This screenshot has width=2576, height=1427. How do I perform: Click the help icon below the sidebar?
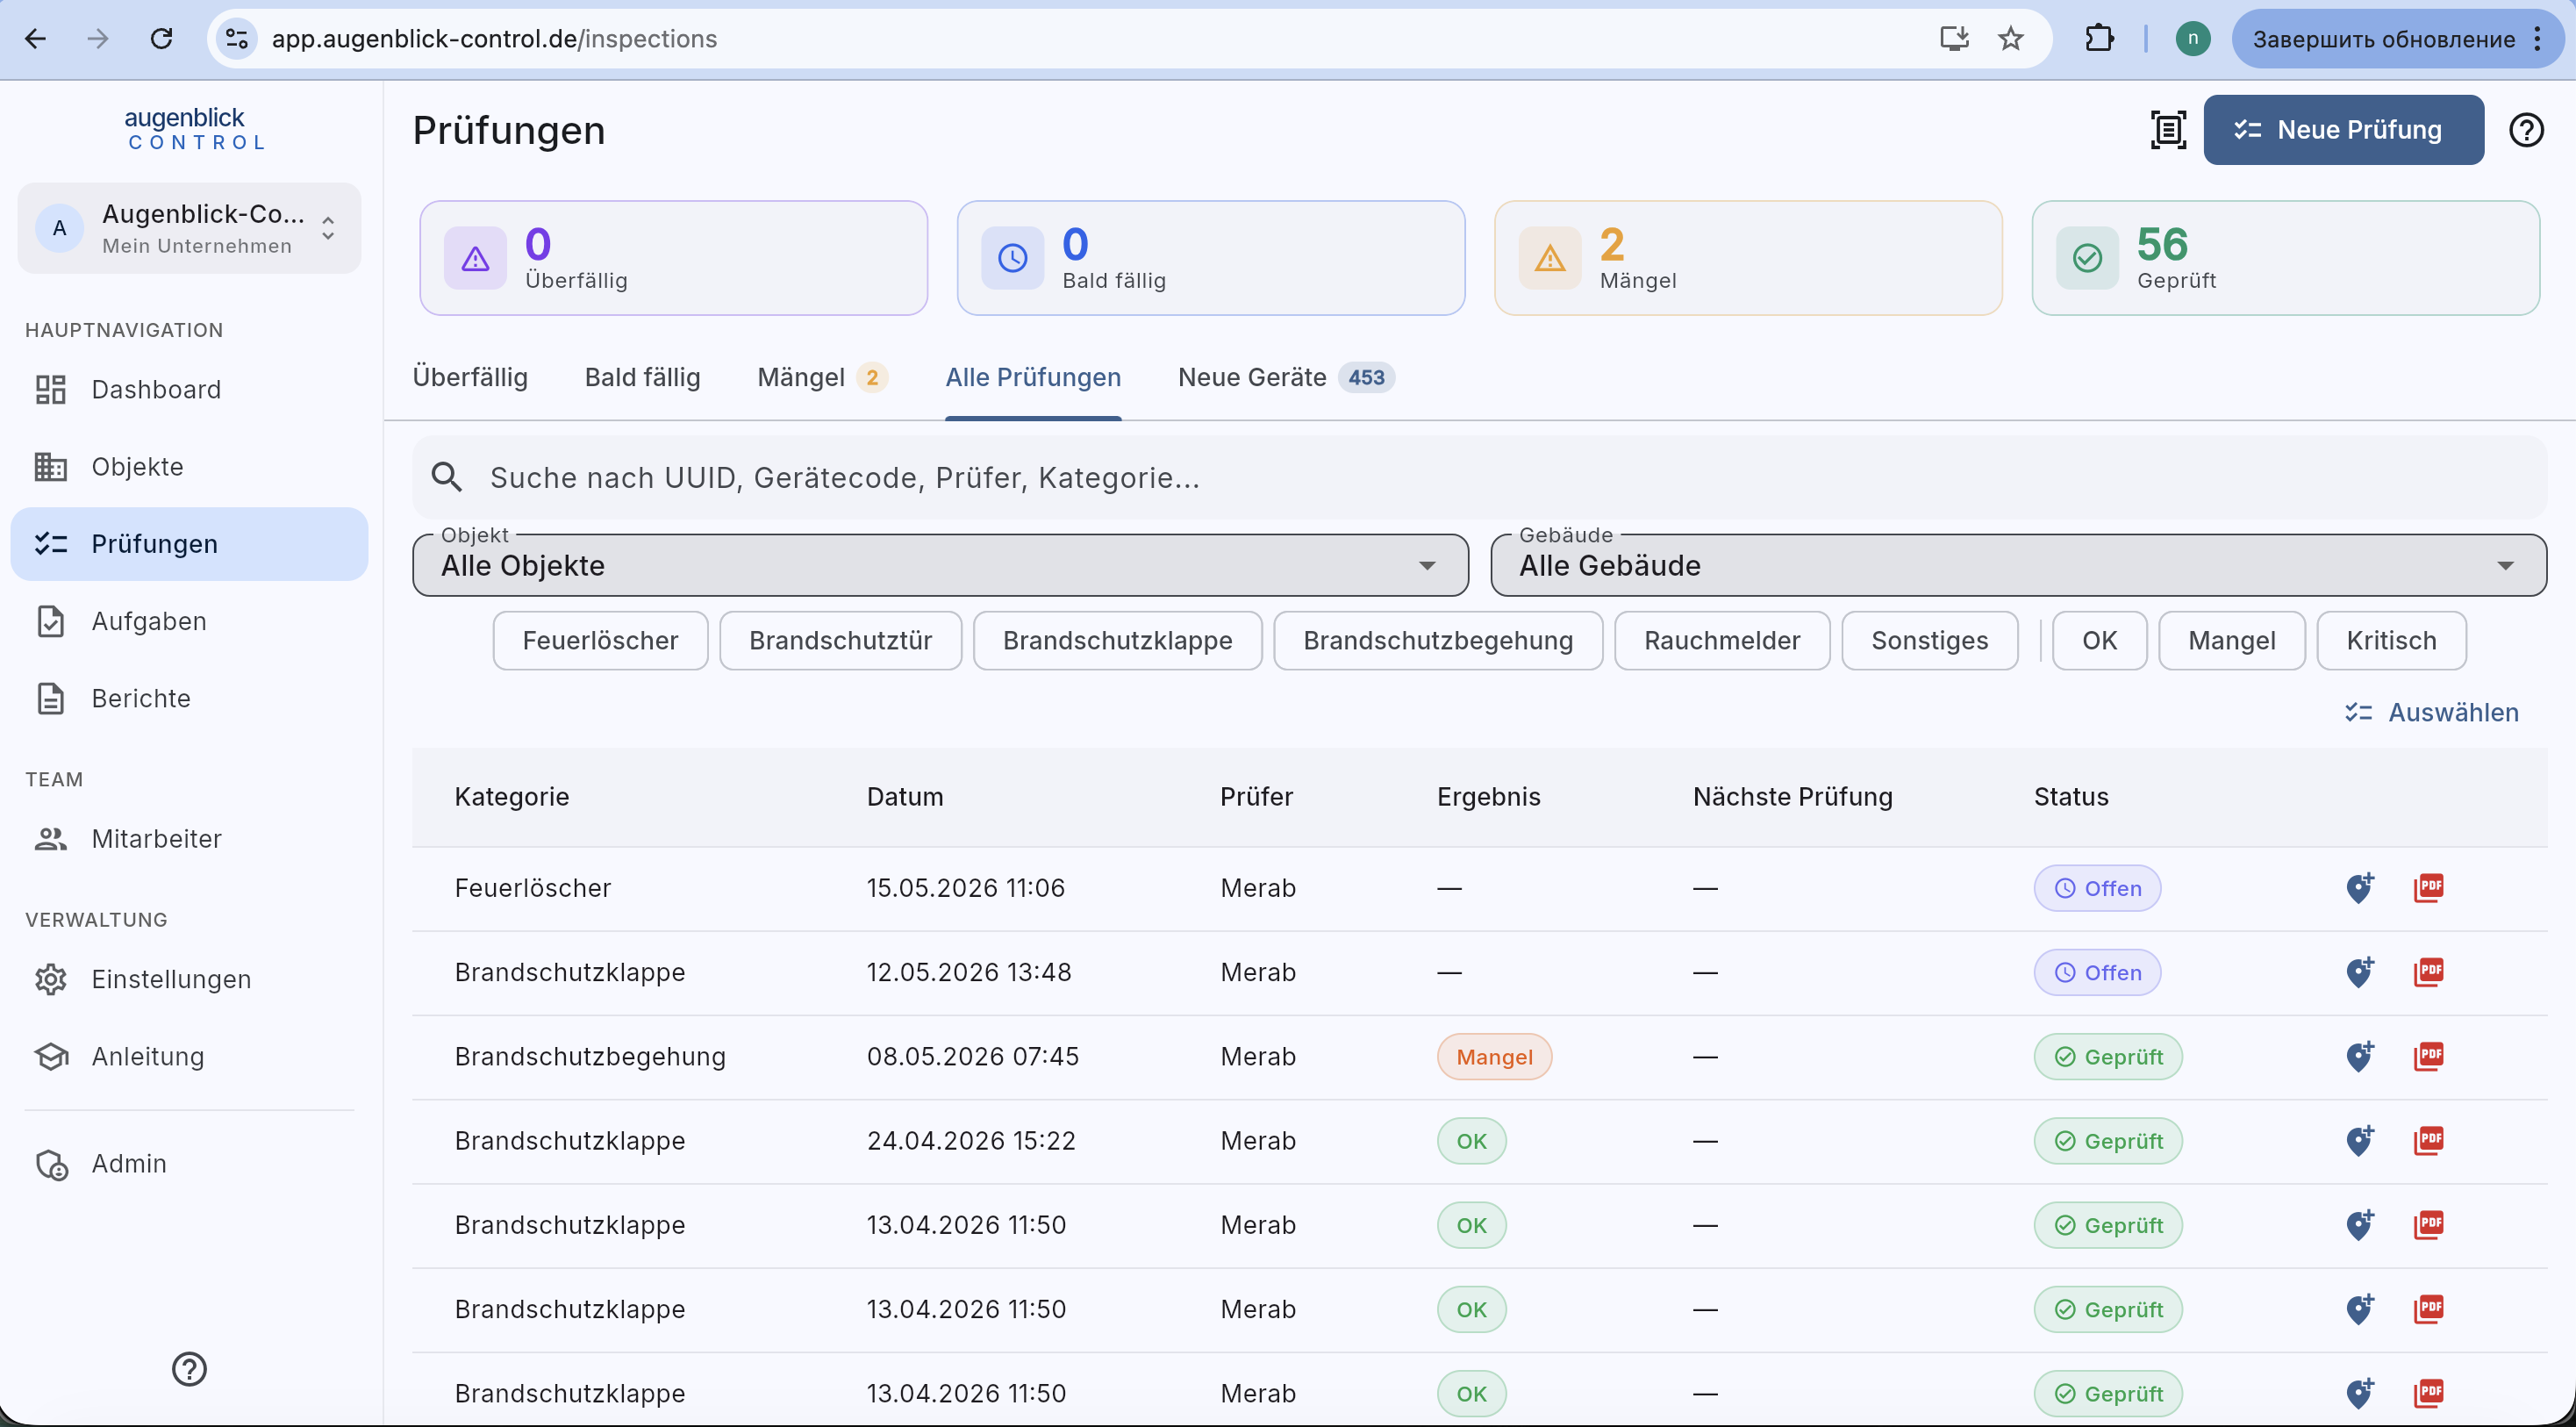tap(189, 1369)
